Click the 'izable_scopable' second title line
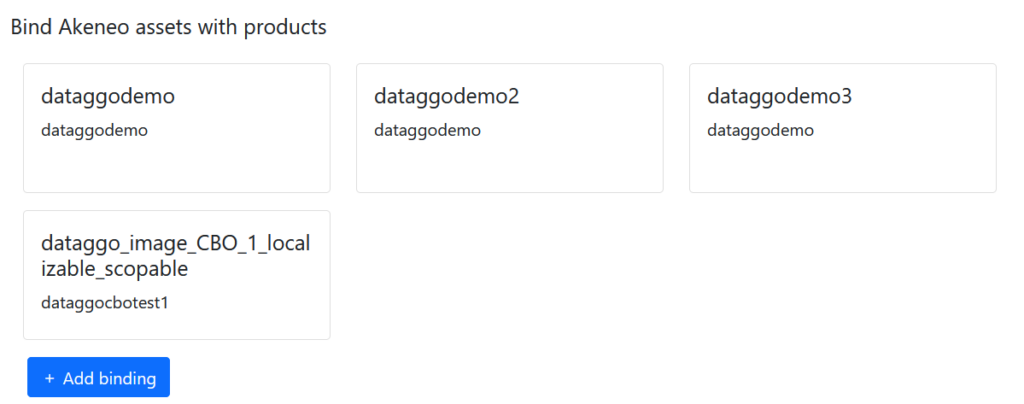This screenshot has height=404, width=1024. pyautogui.click(x=114, y=270)
